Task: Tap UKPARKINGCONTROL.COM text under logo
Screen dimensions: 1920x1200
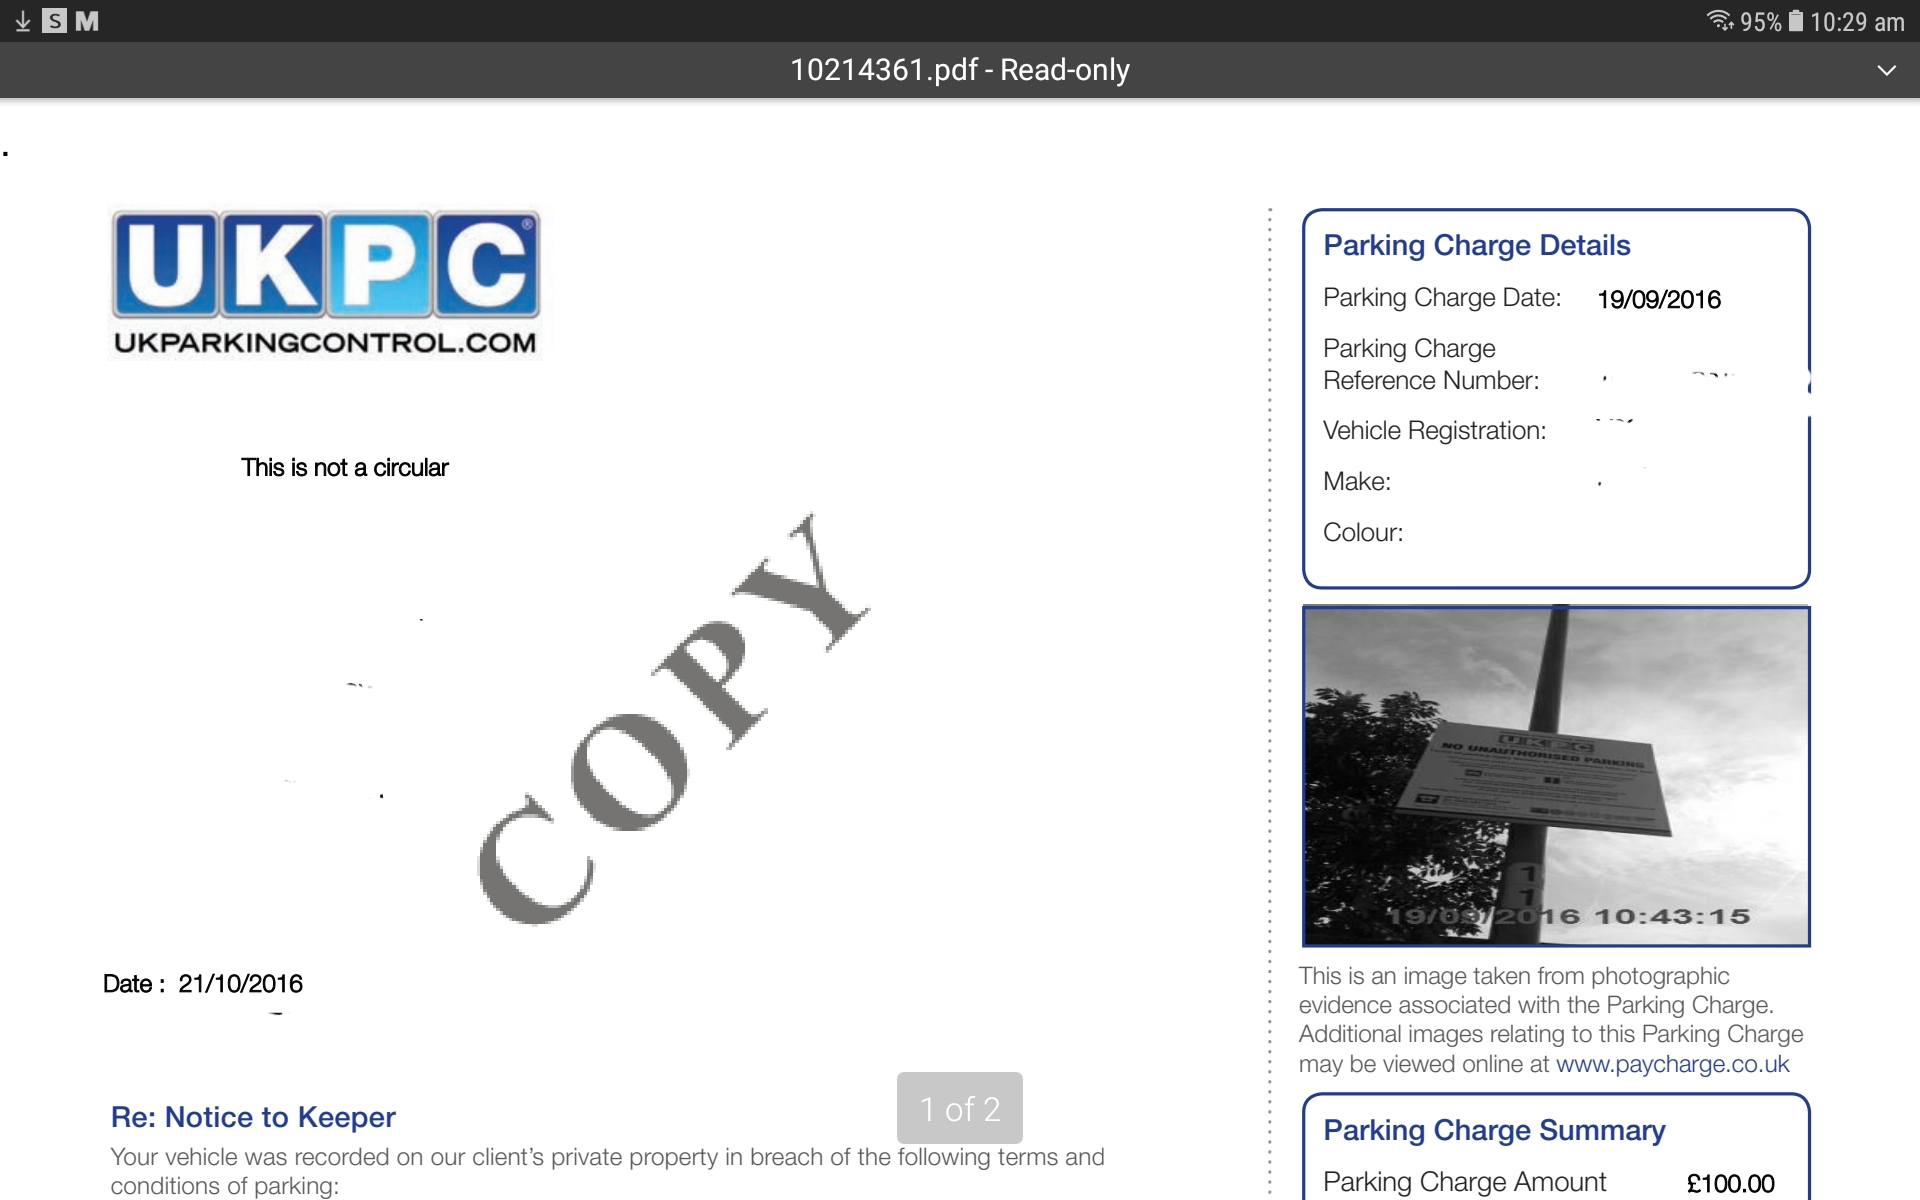Action: point(325,343)
